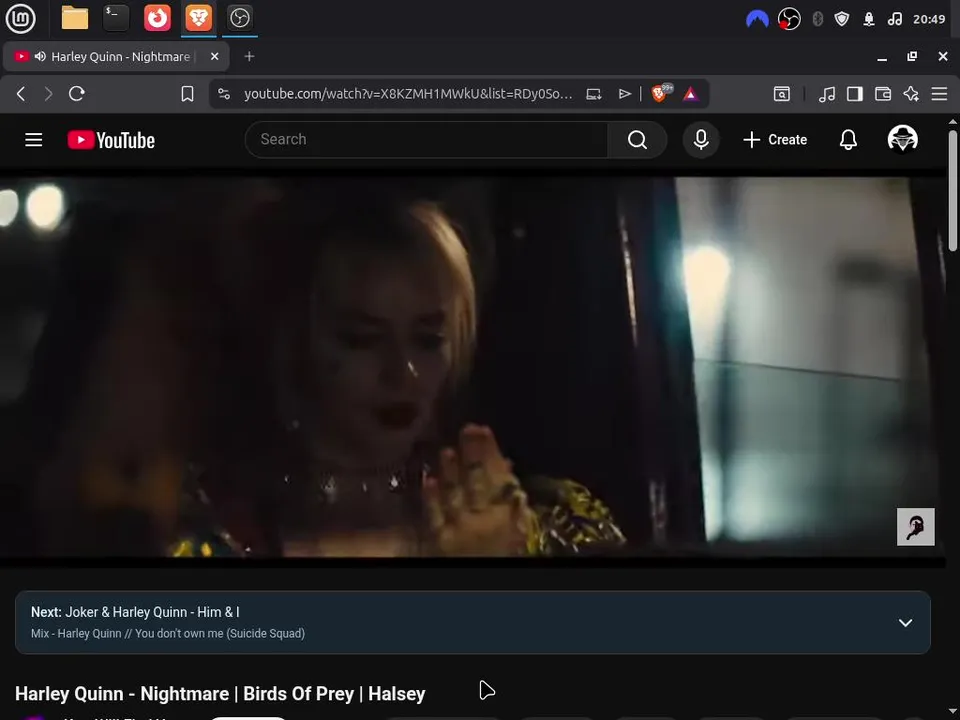Click the address bar URL
This screenshot has height=720, width=960.
(x=408, y=94)
